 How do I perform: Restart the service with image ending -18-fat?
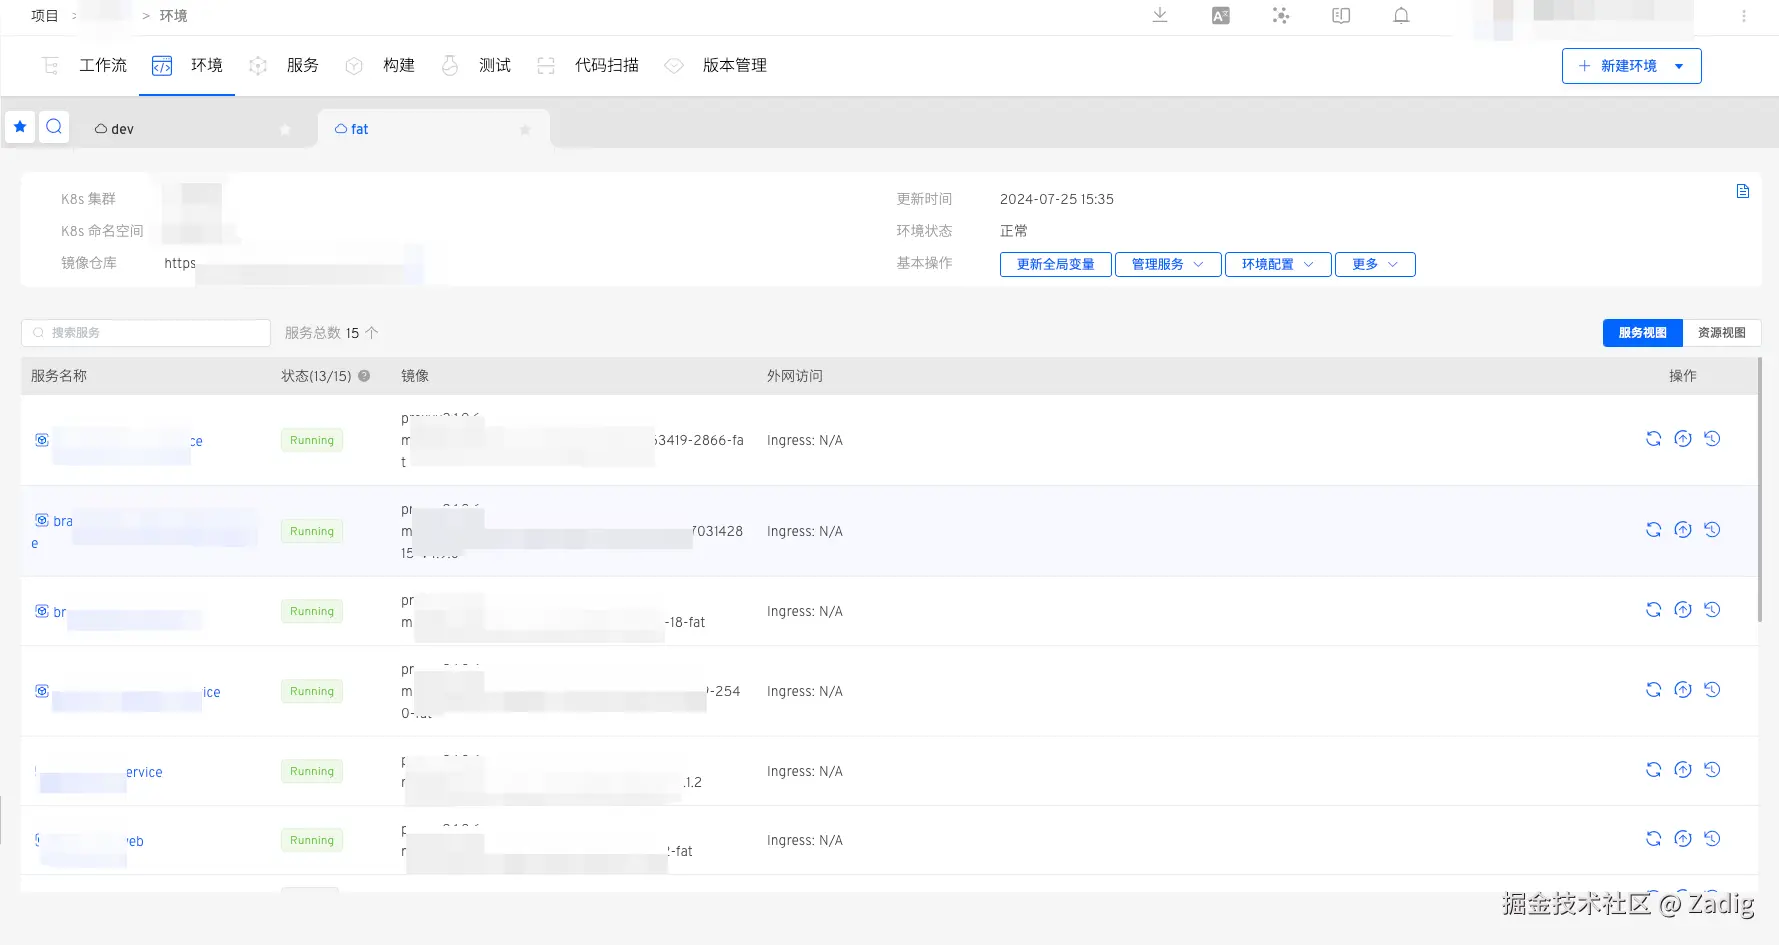[1654, 610]
